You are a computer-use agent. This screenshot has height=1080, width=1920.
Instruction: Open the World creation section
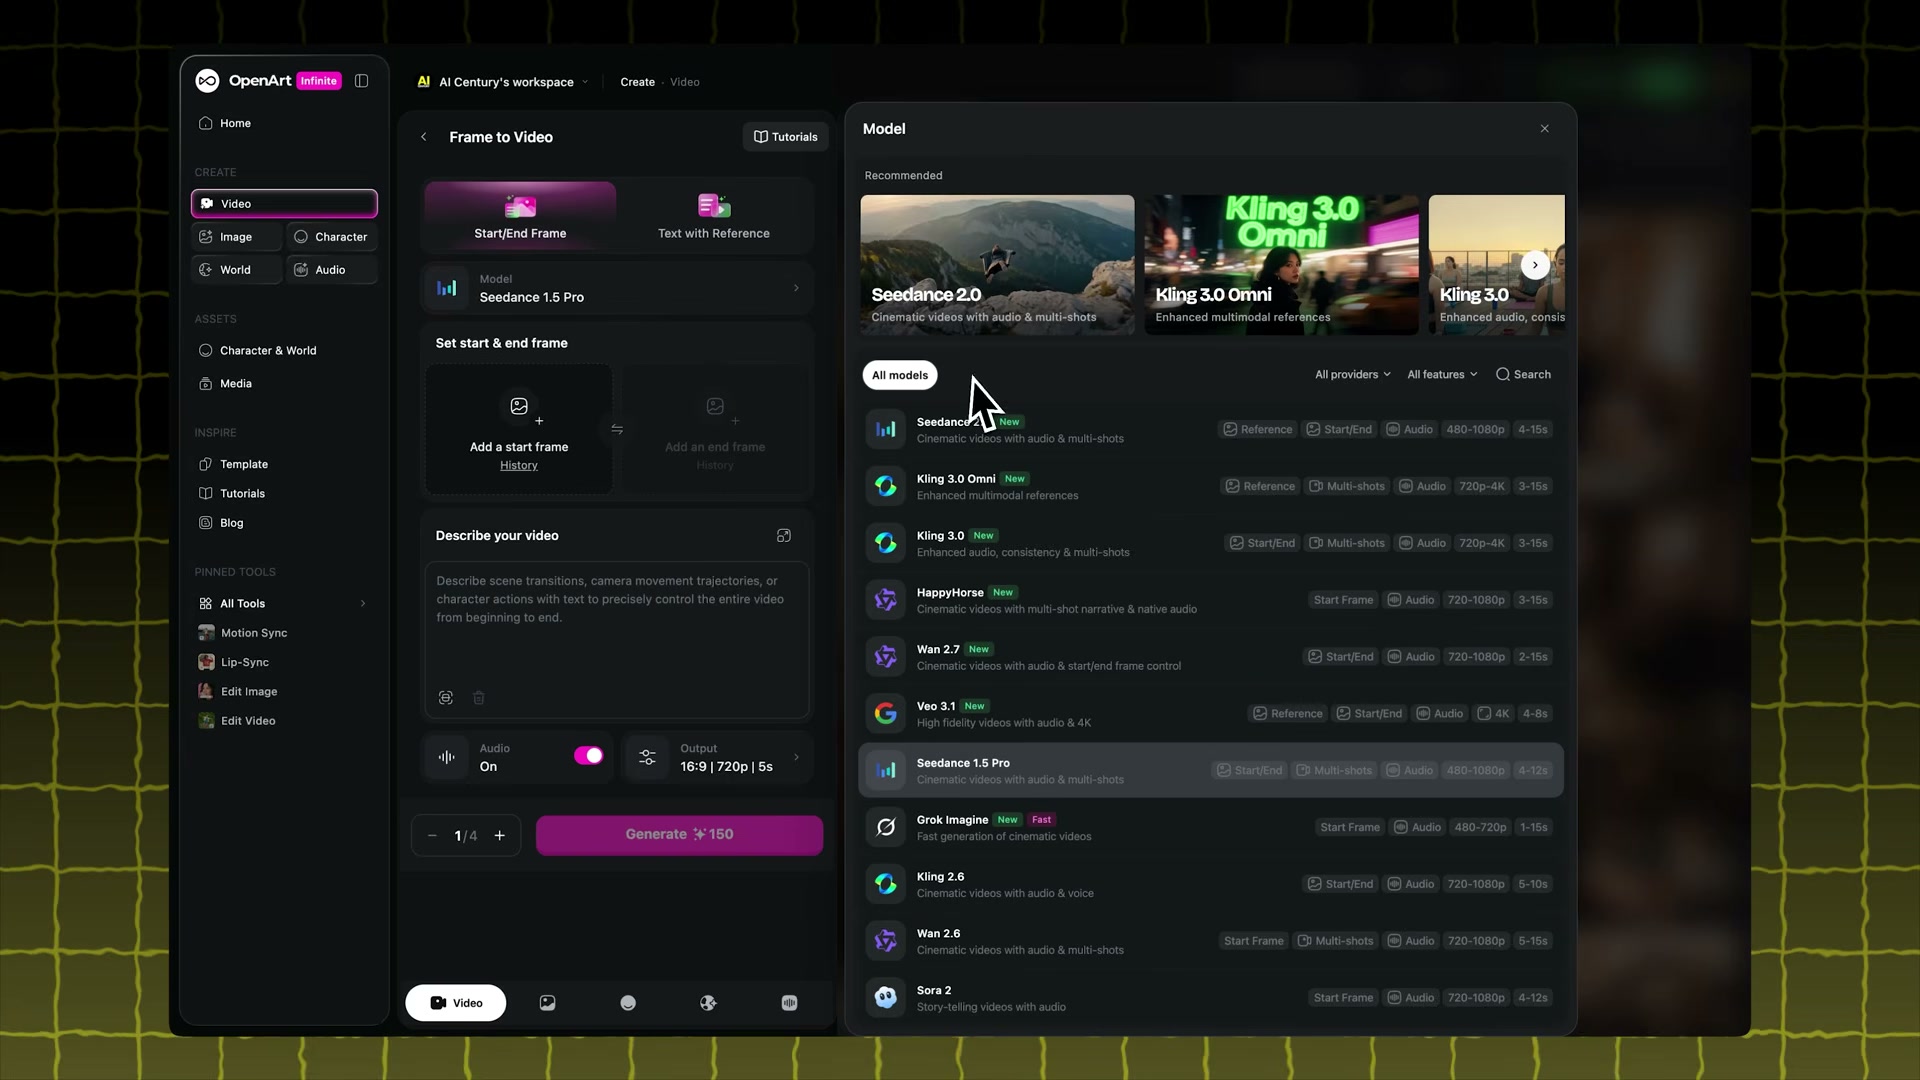tap(236, 270)
